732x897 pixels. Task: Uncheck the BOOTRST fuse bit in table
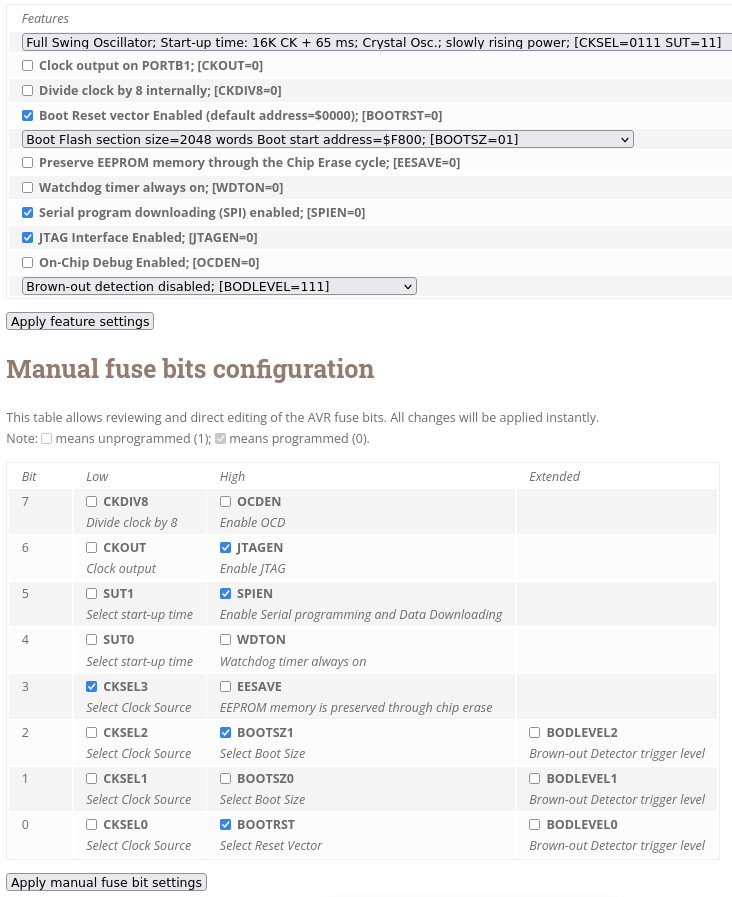[225, 825]
